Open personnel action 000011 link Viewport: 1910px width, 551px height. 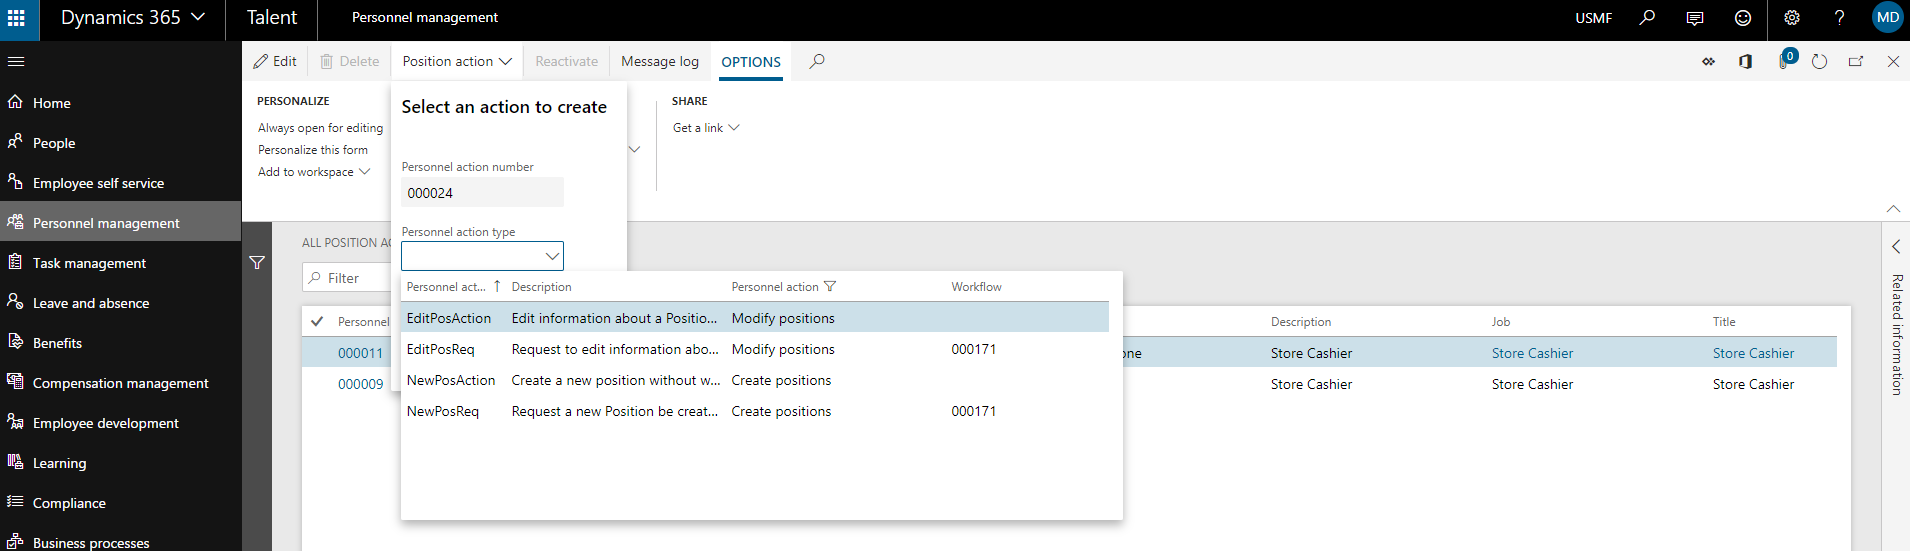[x=360, y=353]
